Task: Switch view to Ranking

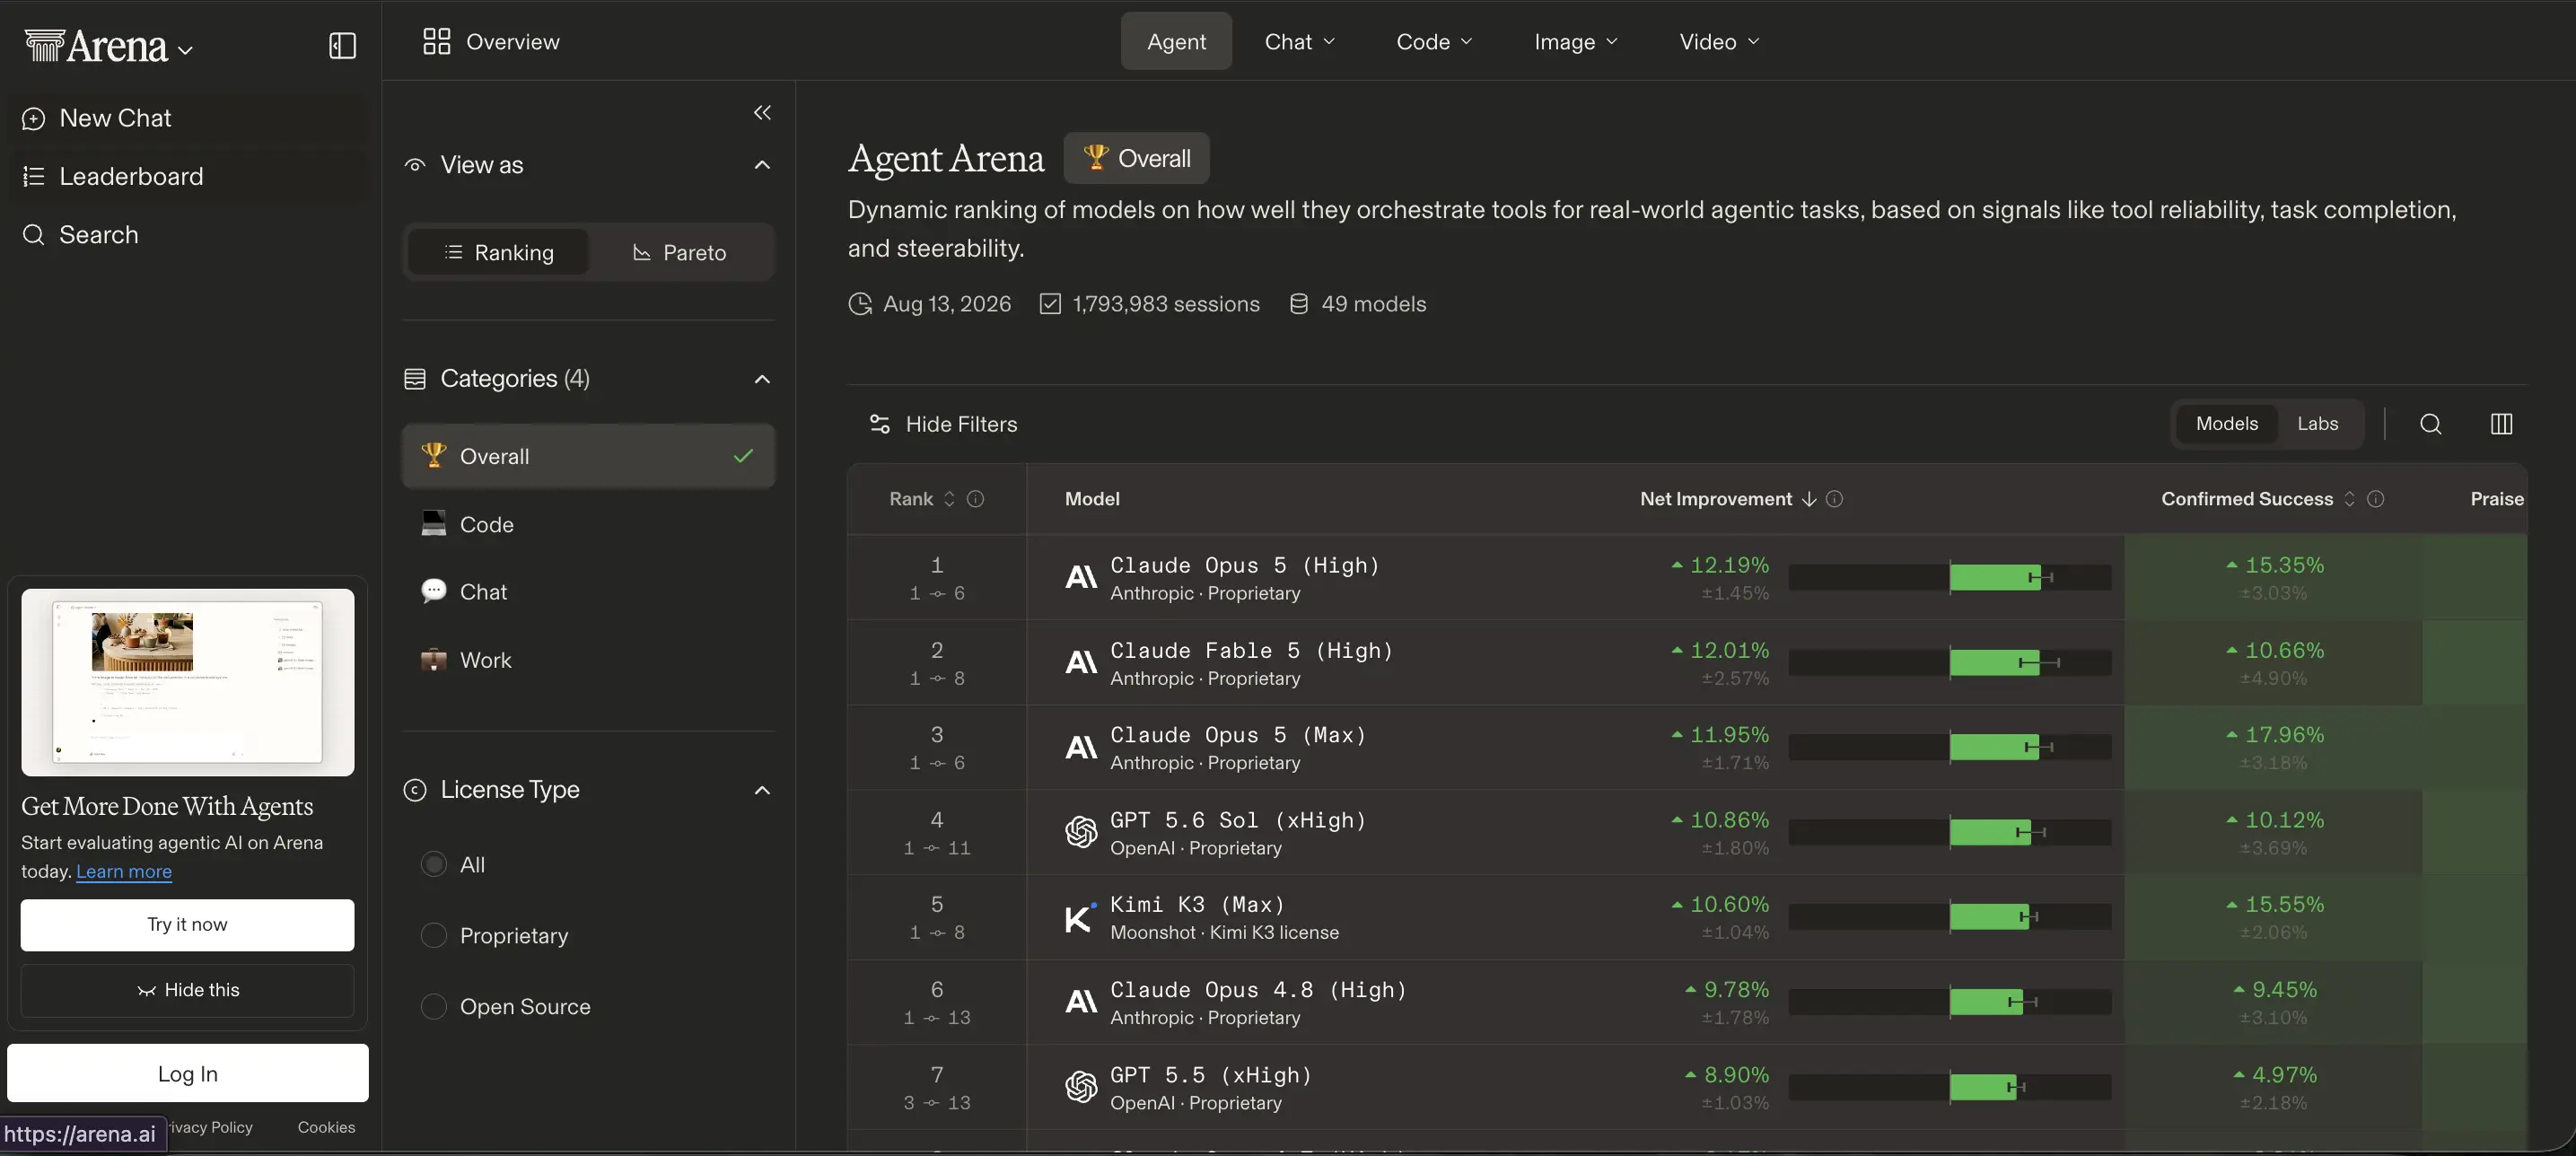Action: point(499,252)
